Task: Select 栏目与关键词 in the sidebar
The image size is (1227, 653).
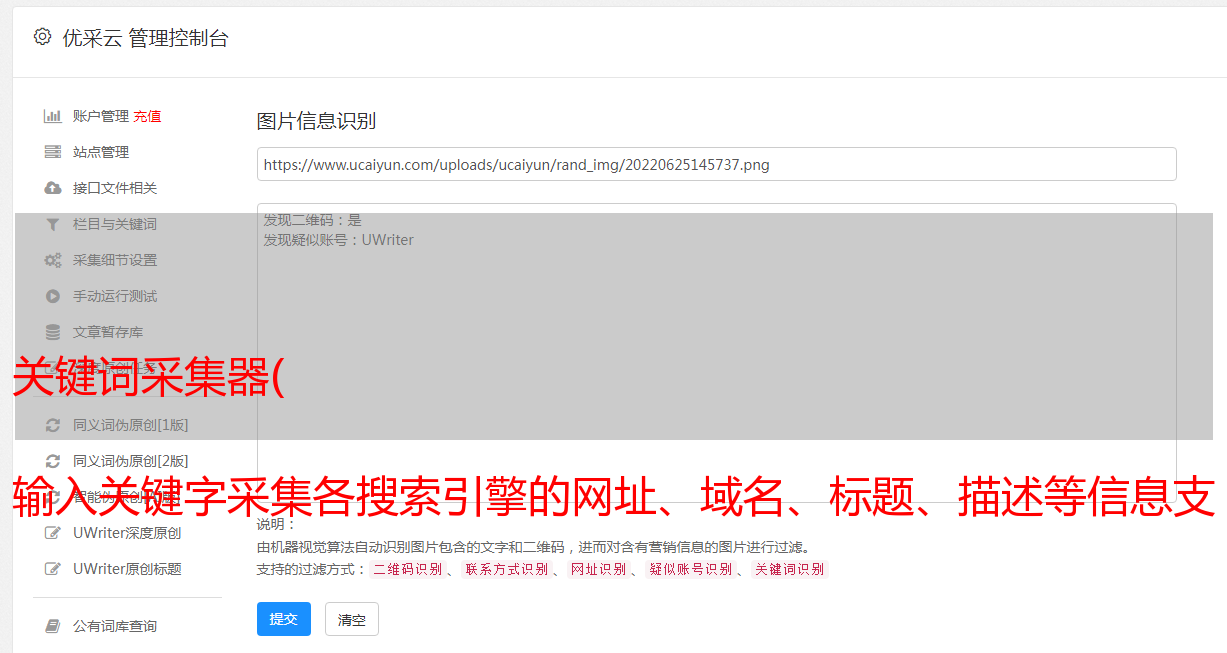Action: point(115,224)
